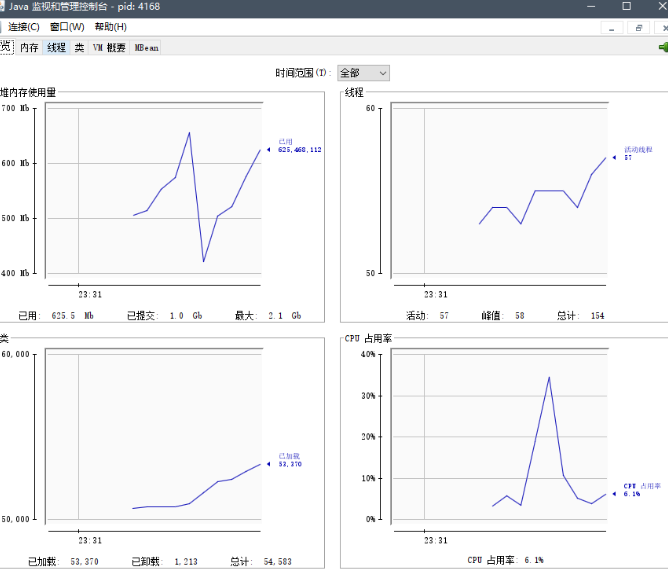Viewport: 668px width, 570px height.
Task: Switch to the 内存 tab
Action: 29,47
